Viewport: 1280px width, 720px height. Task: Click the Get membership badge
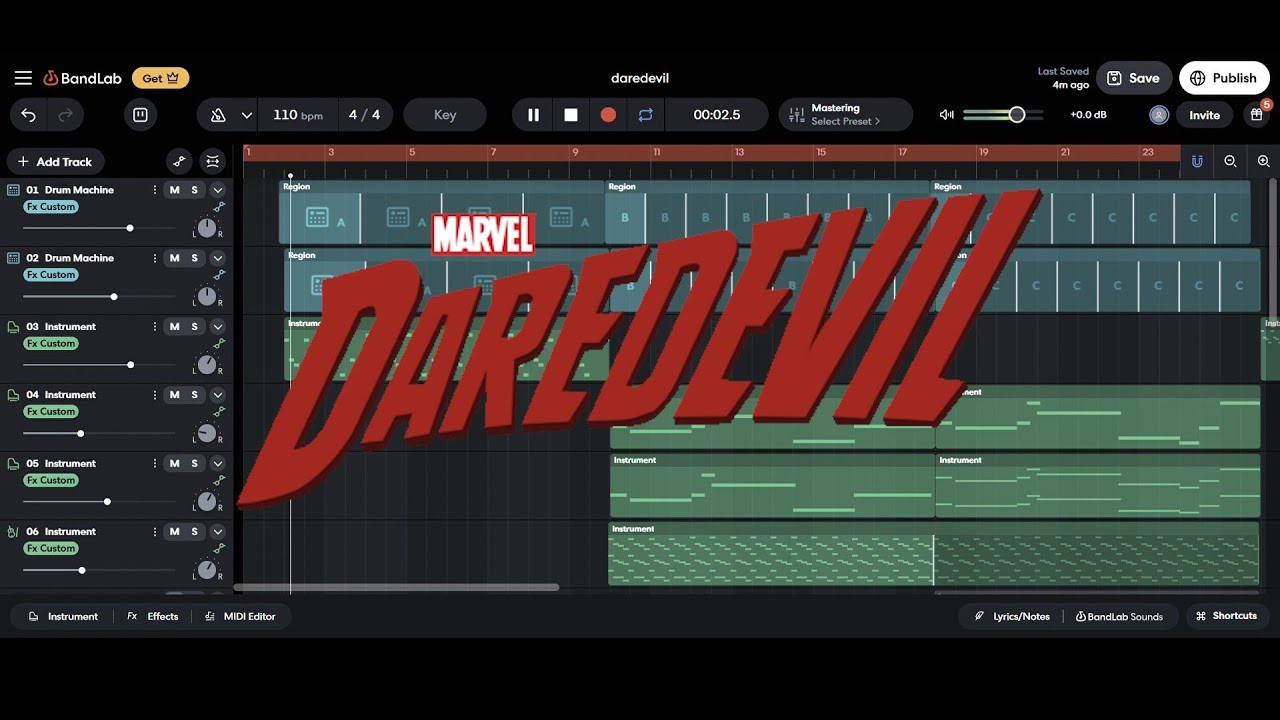160,78
